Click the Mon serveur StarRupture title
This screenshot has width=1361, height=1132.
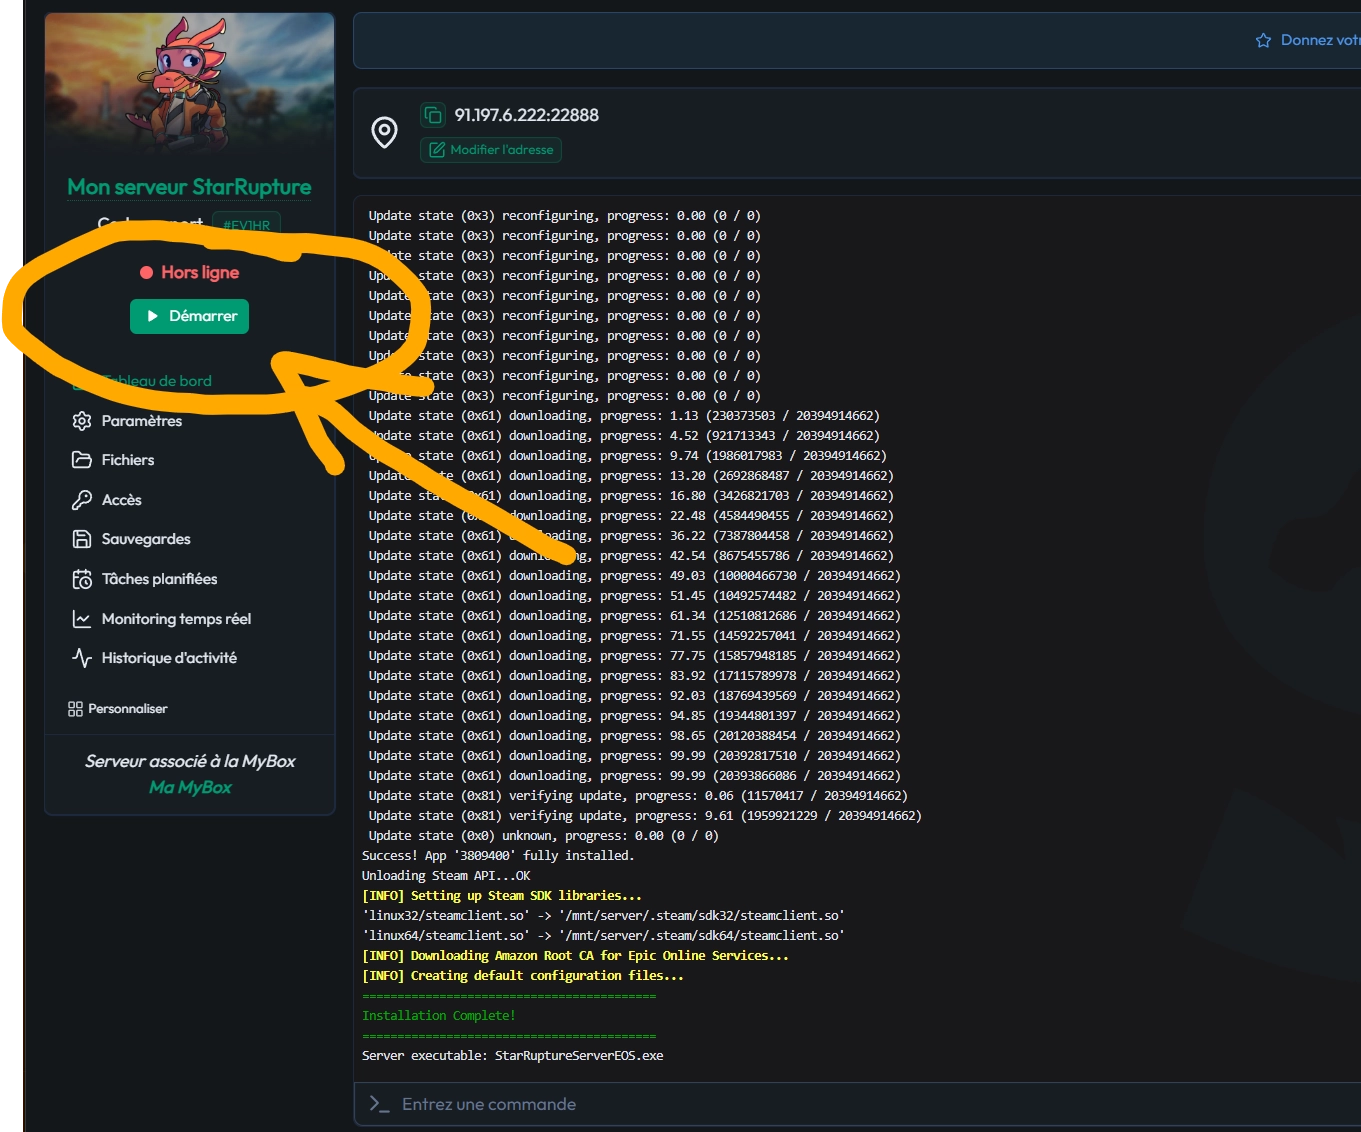pos(189,187)
